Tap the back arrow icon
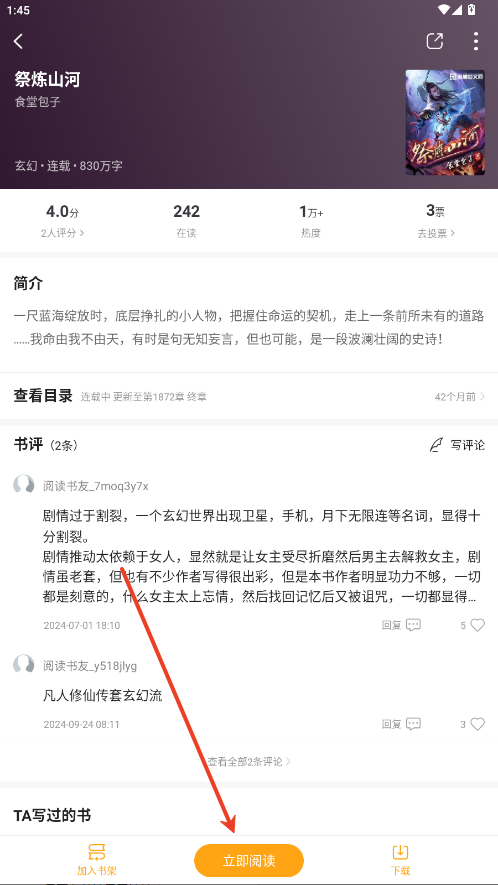The width and height of the screenshot is (498, 885). (19, 41)
